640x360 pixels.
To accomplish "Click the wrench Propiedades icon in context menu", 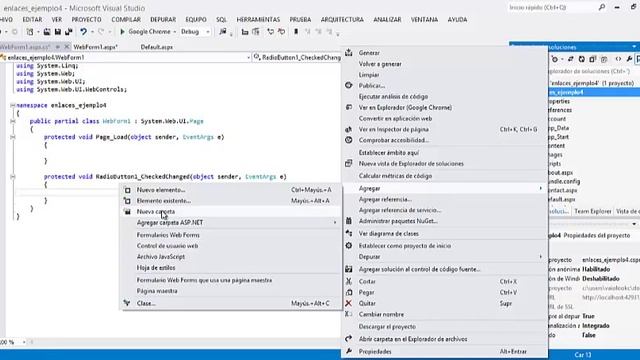I will (x=349, y=351).
